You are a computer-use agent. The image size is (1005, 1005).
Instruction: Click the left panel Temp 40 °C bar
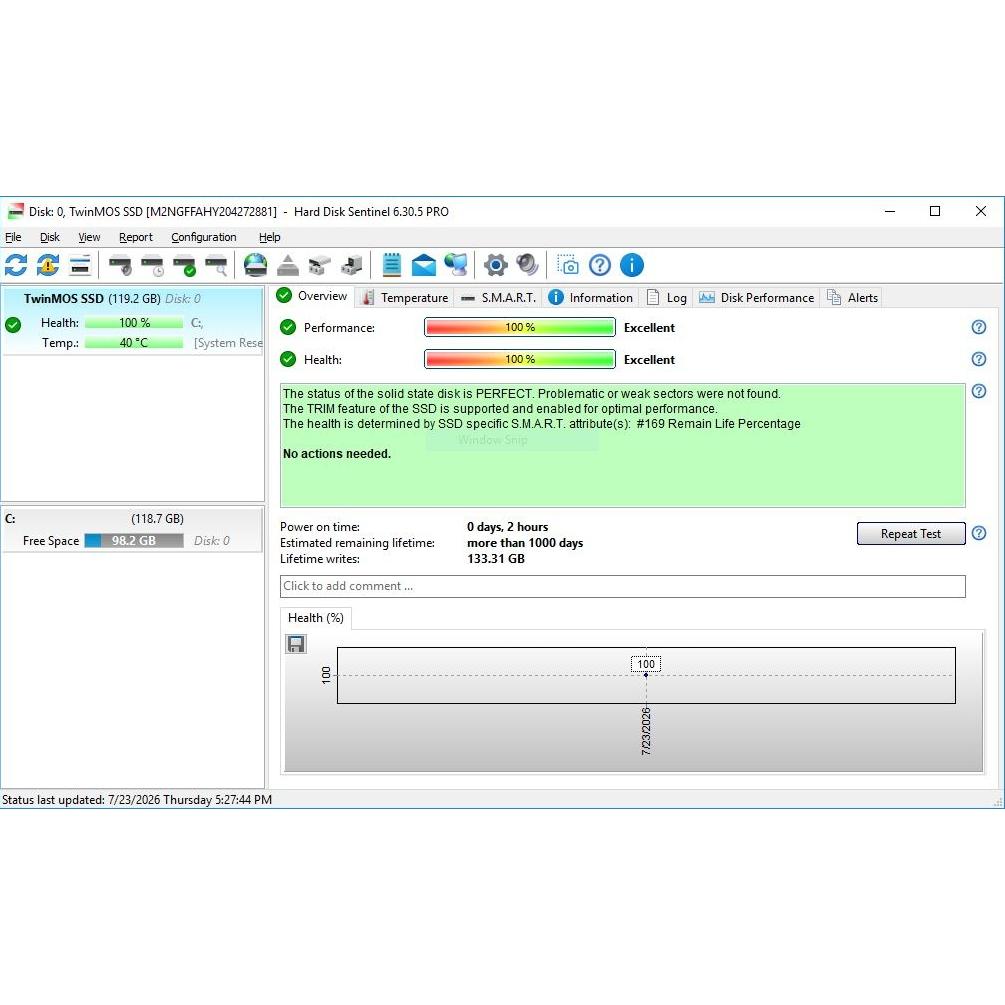134,343
